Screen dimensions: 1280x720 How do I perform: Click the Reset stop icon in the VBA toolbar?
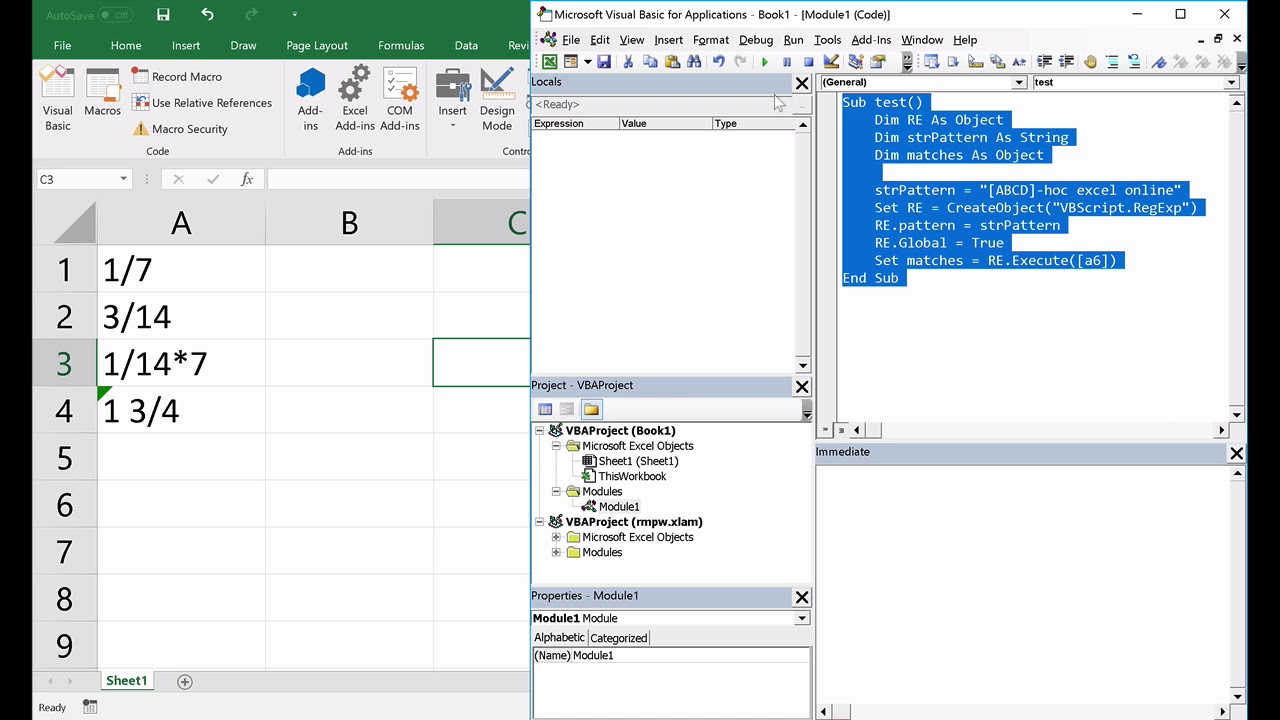pyautogui.click(x=809, y=62)
